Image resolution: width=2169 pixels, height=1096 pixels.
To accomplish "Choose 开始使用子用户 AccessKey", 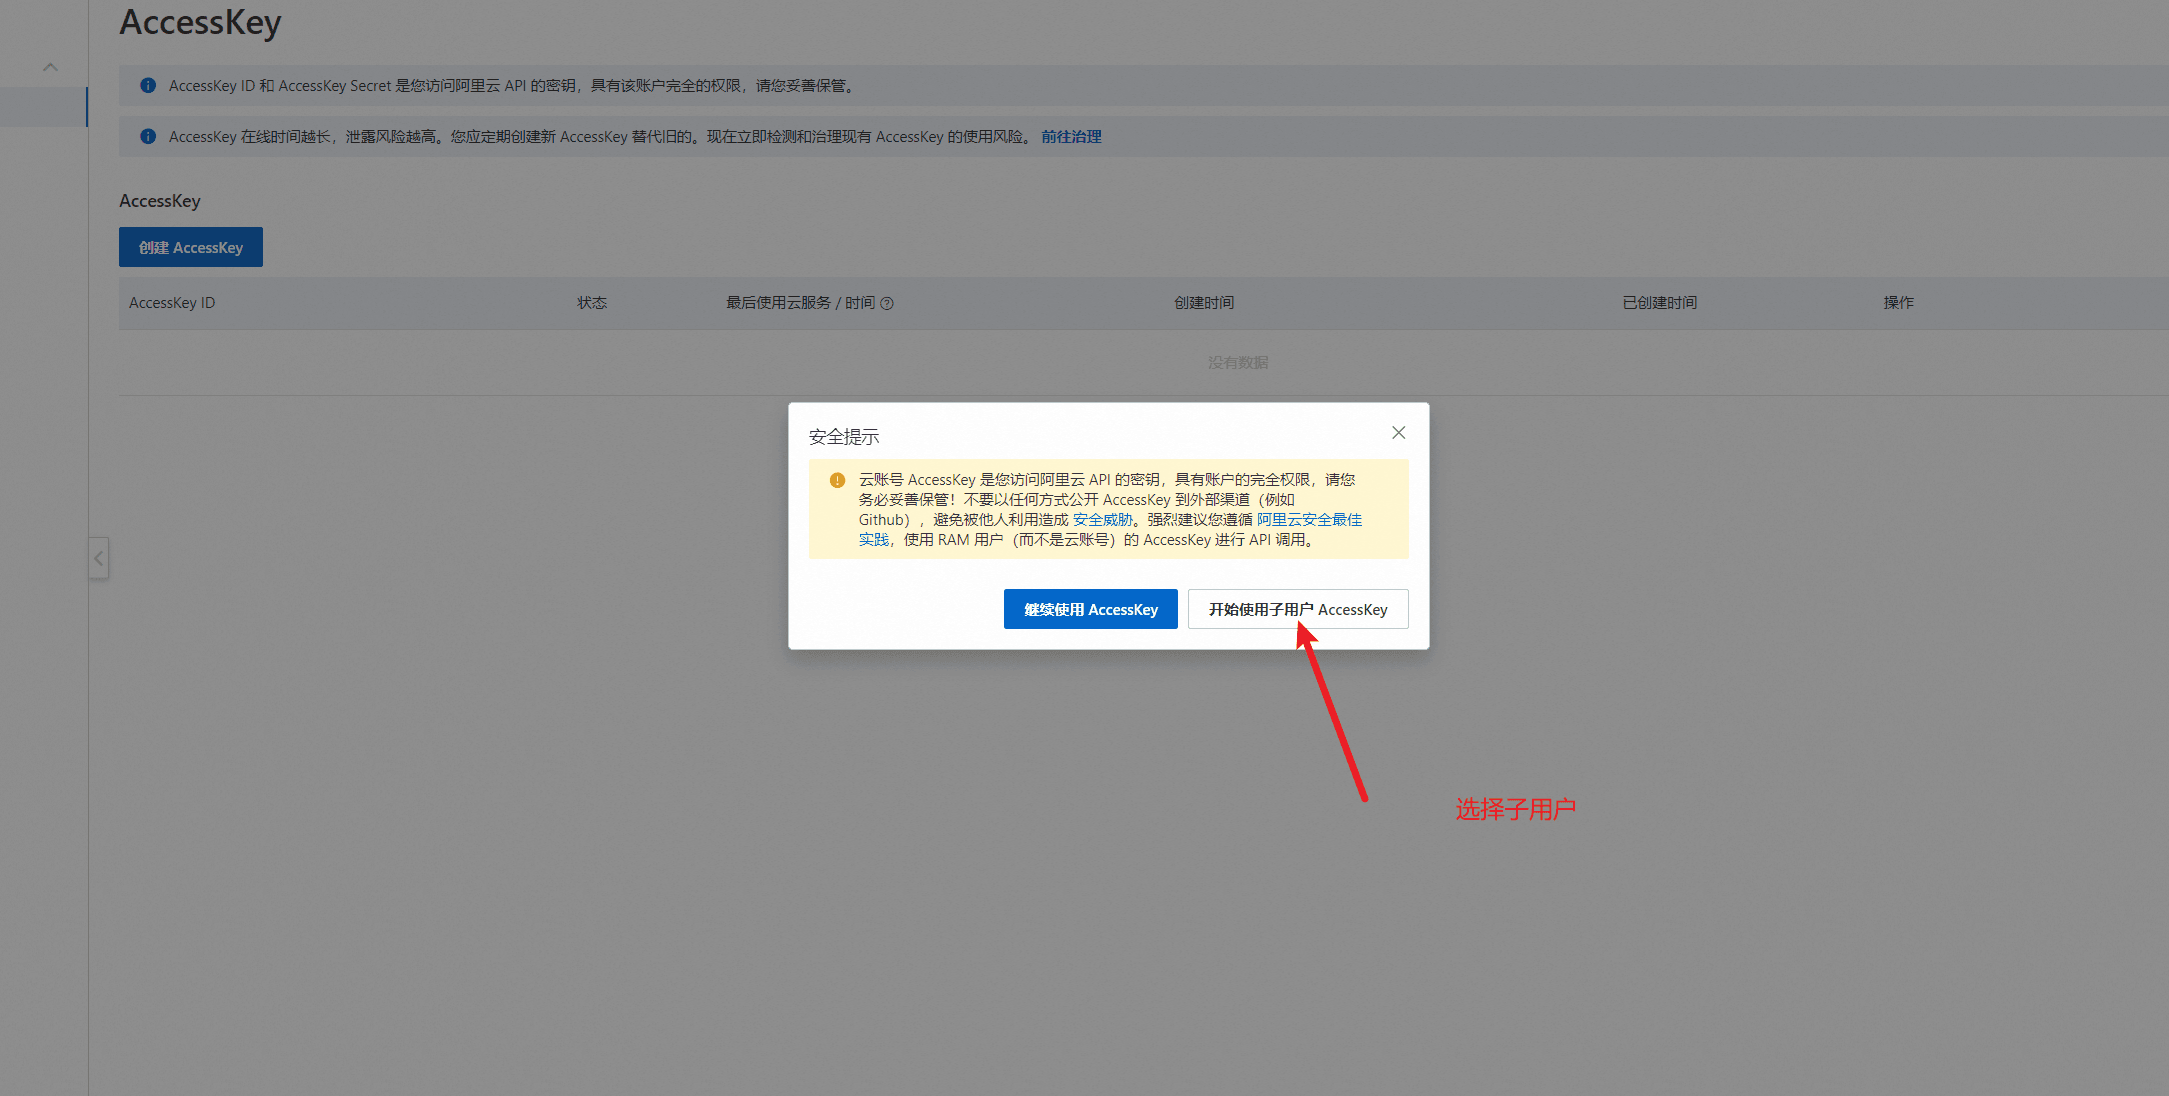I will pos(1297,609).
